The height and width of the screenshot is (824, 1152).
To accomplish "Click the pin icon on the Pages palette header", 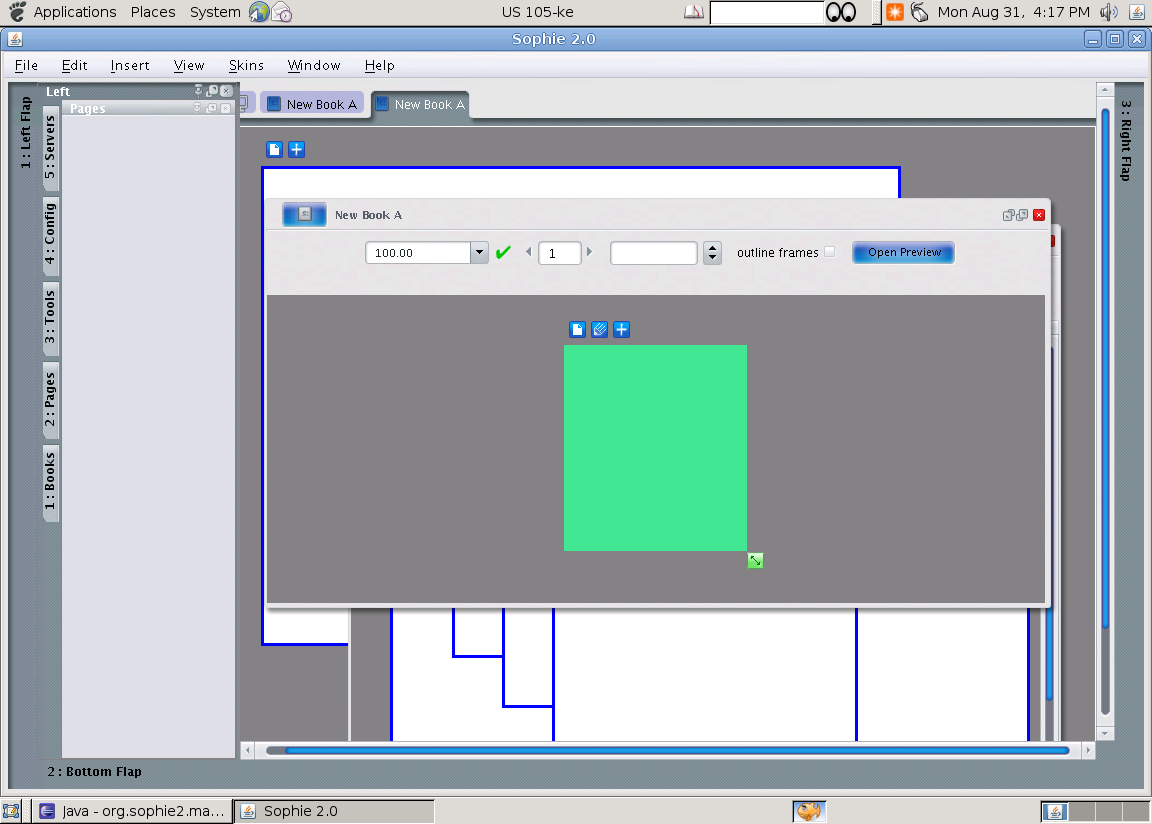I will point(197,108).
